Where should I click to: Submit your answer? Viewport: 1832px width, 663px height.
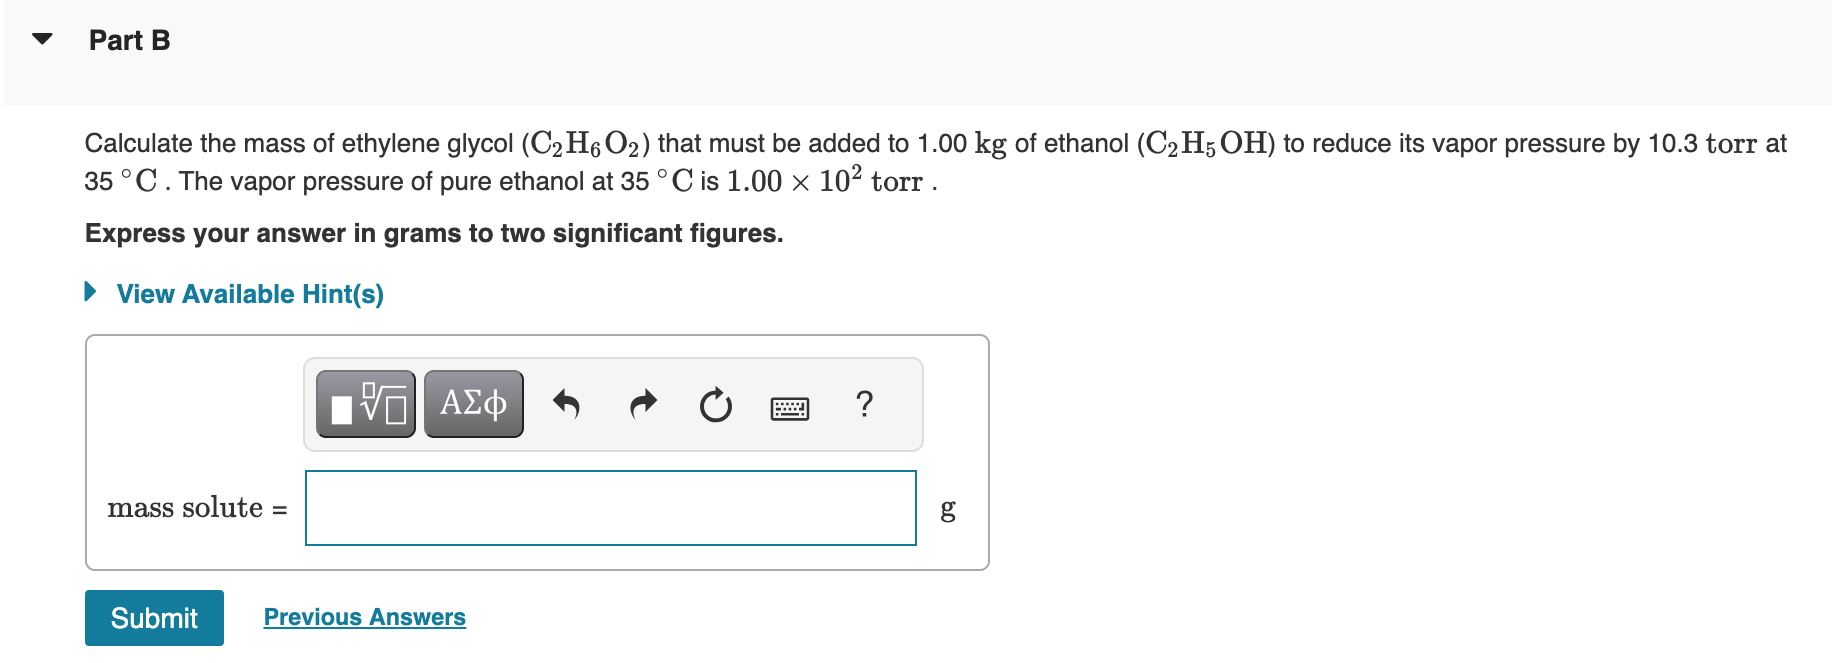153,617
